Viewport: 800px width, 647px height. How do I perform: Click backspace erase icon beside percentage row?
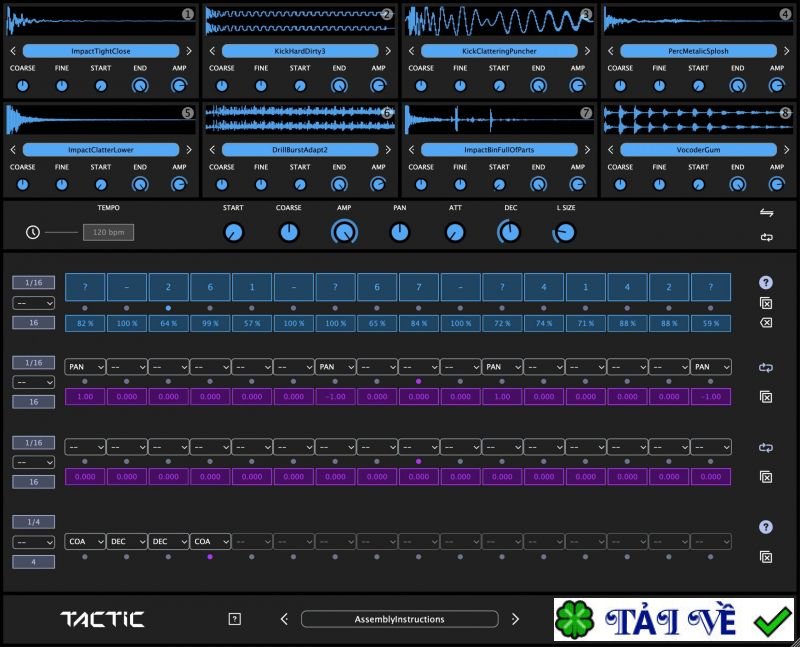(x=766, y=322)
